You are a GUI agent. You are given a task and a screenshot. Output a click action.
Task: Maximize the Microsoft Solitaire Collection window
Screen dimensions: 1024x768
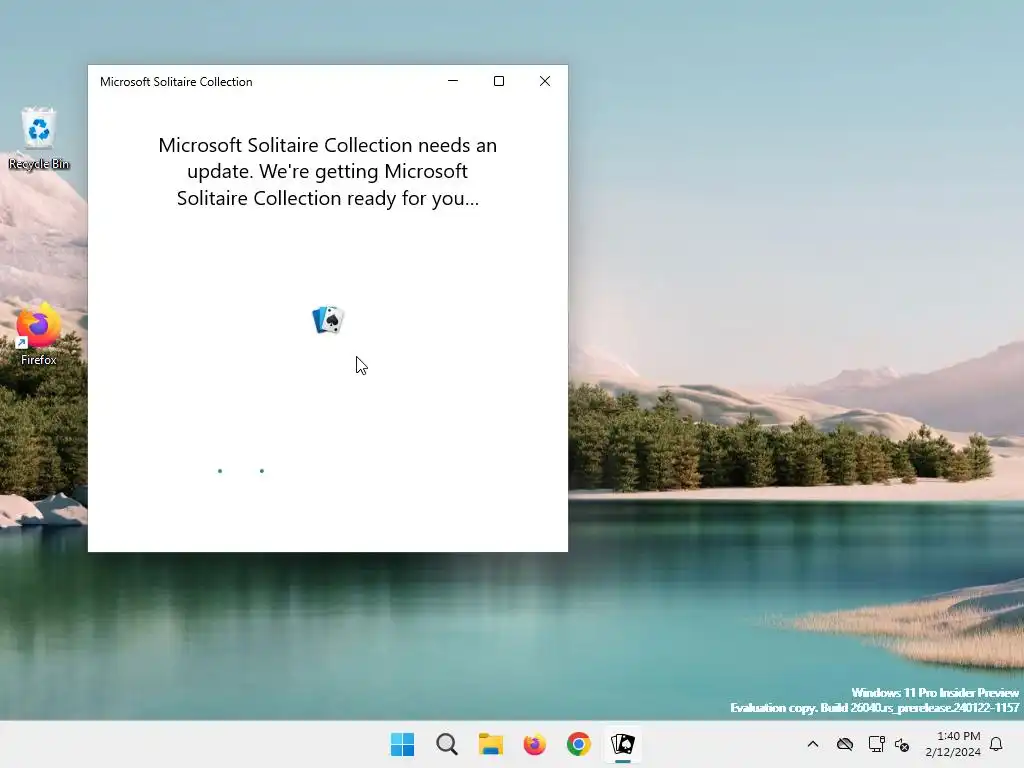click(x=499, y=81)
